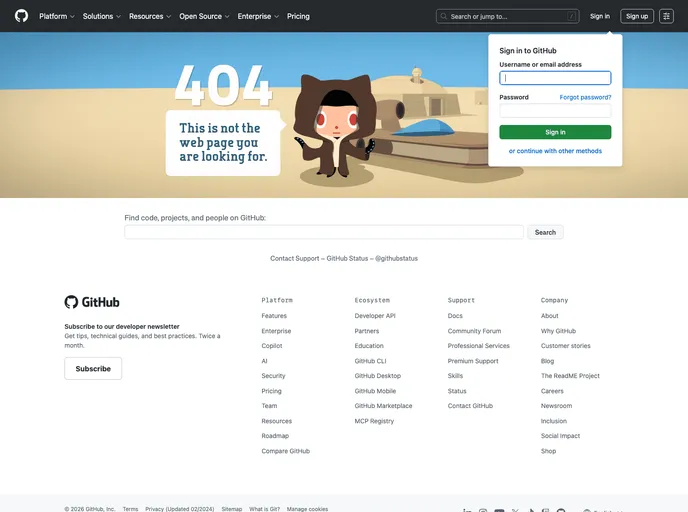This screenshot has height=512, width=688.
Task: Click into the Password field
Action: (x=555, y=111)
